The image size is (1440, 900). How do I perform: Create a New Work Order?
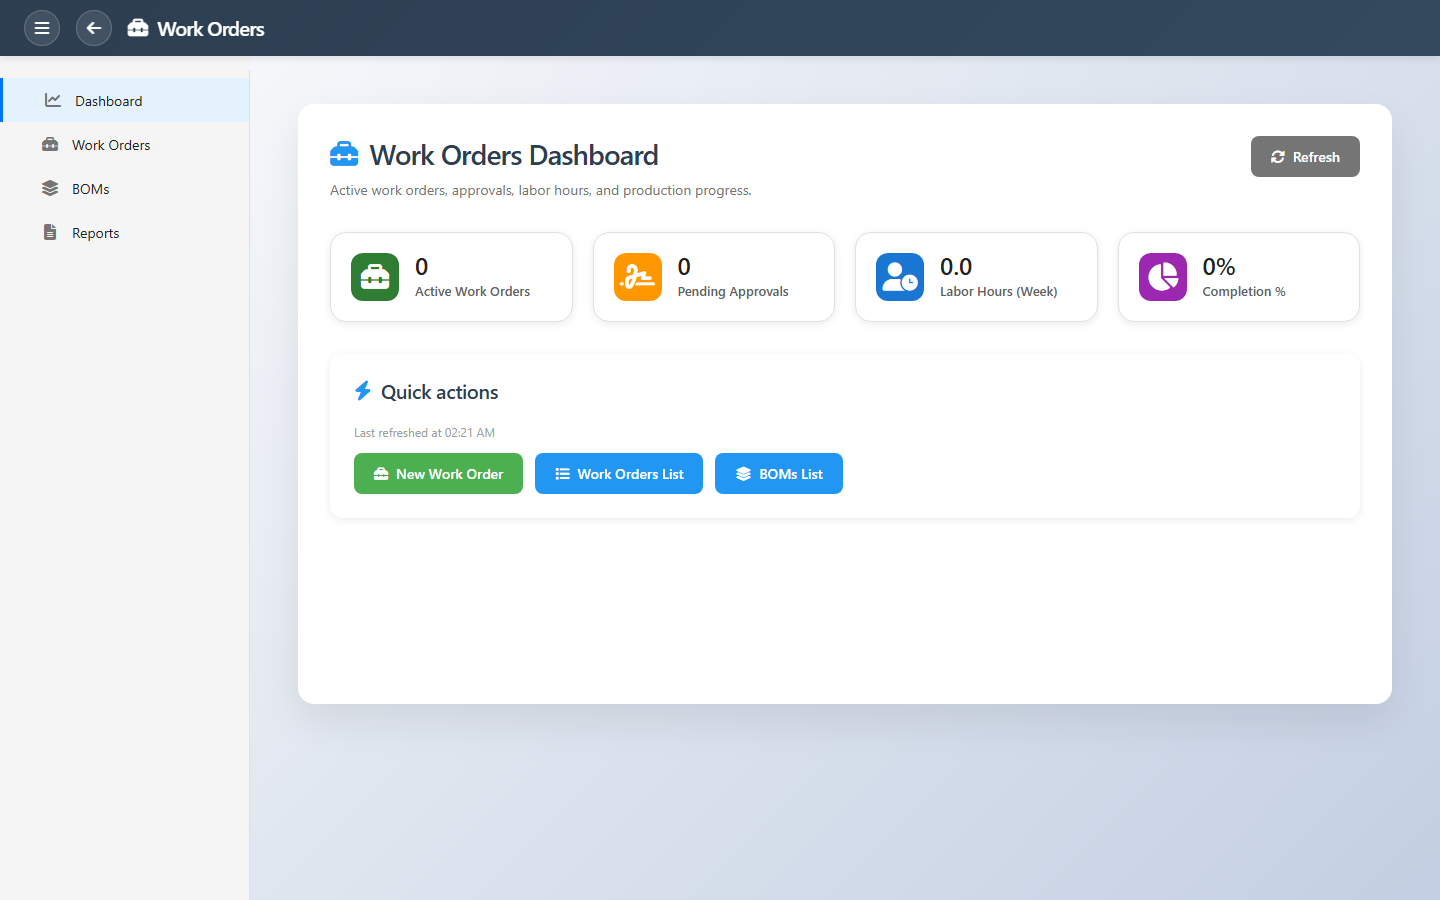coord(438,474)
